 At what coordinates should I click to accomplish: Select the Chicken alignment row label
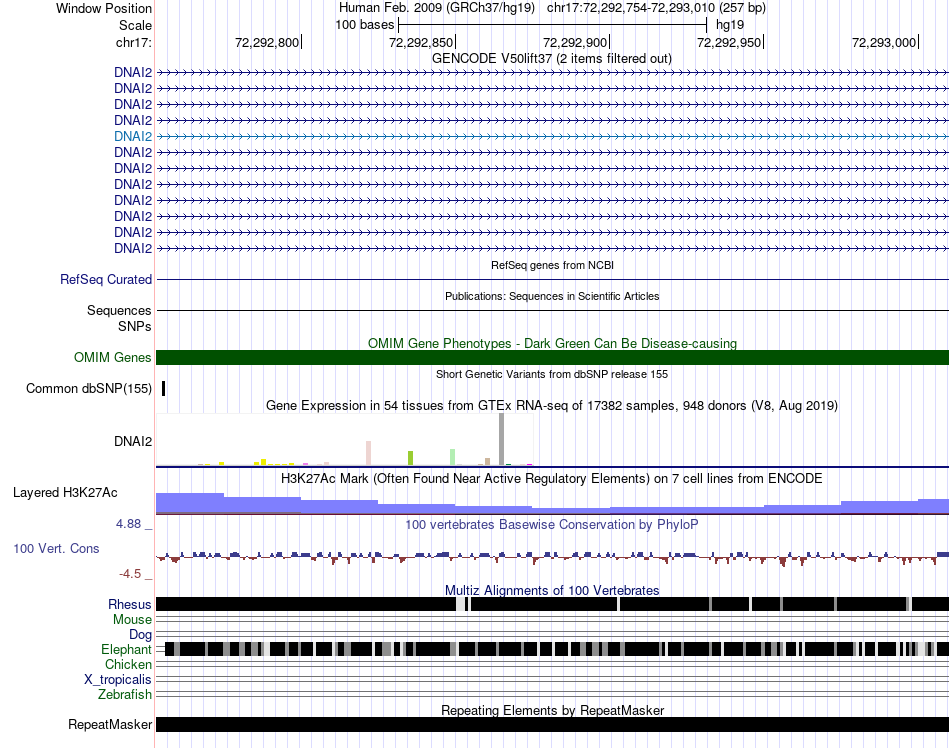tap(128, 664)
